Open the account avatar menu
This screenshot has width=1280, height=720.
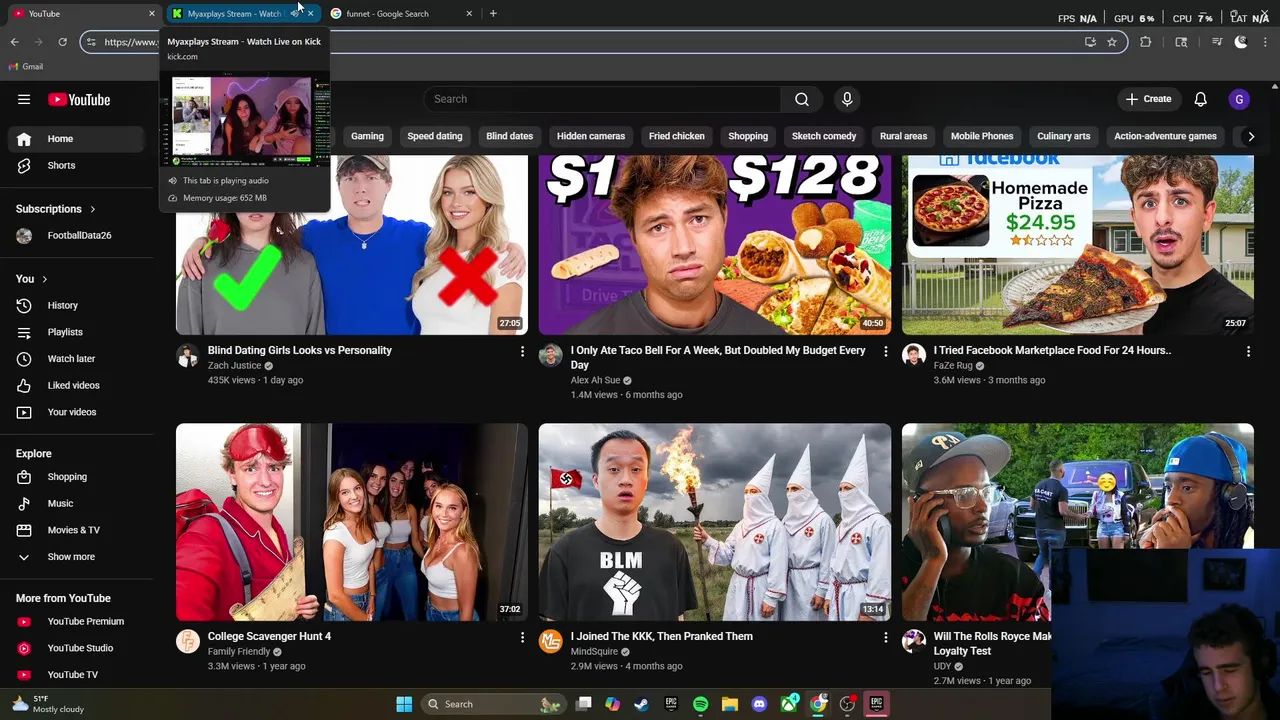pyautogui.click(x=1239, y=99)
